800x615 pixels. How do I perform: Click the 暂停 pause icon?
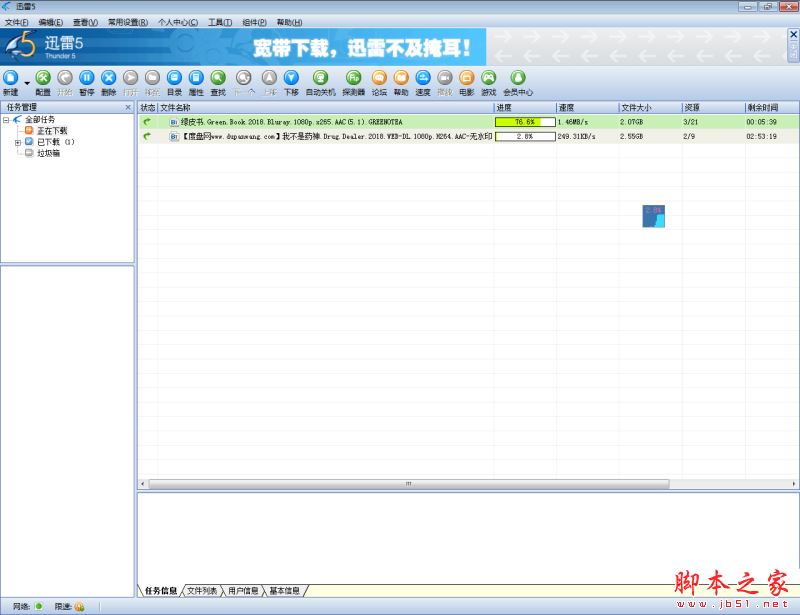pos(87,78)
